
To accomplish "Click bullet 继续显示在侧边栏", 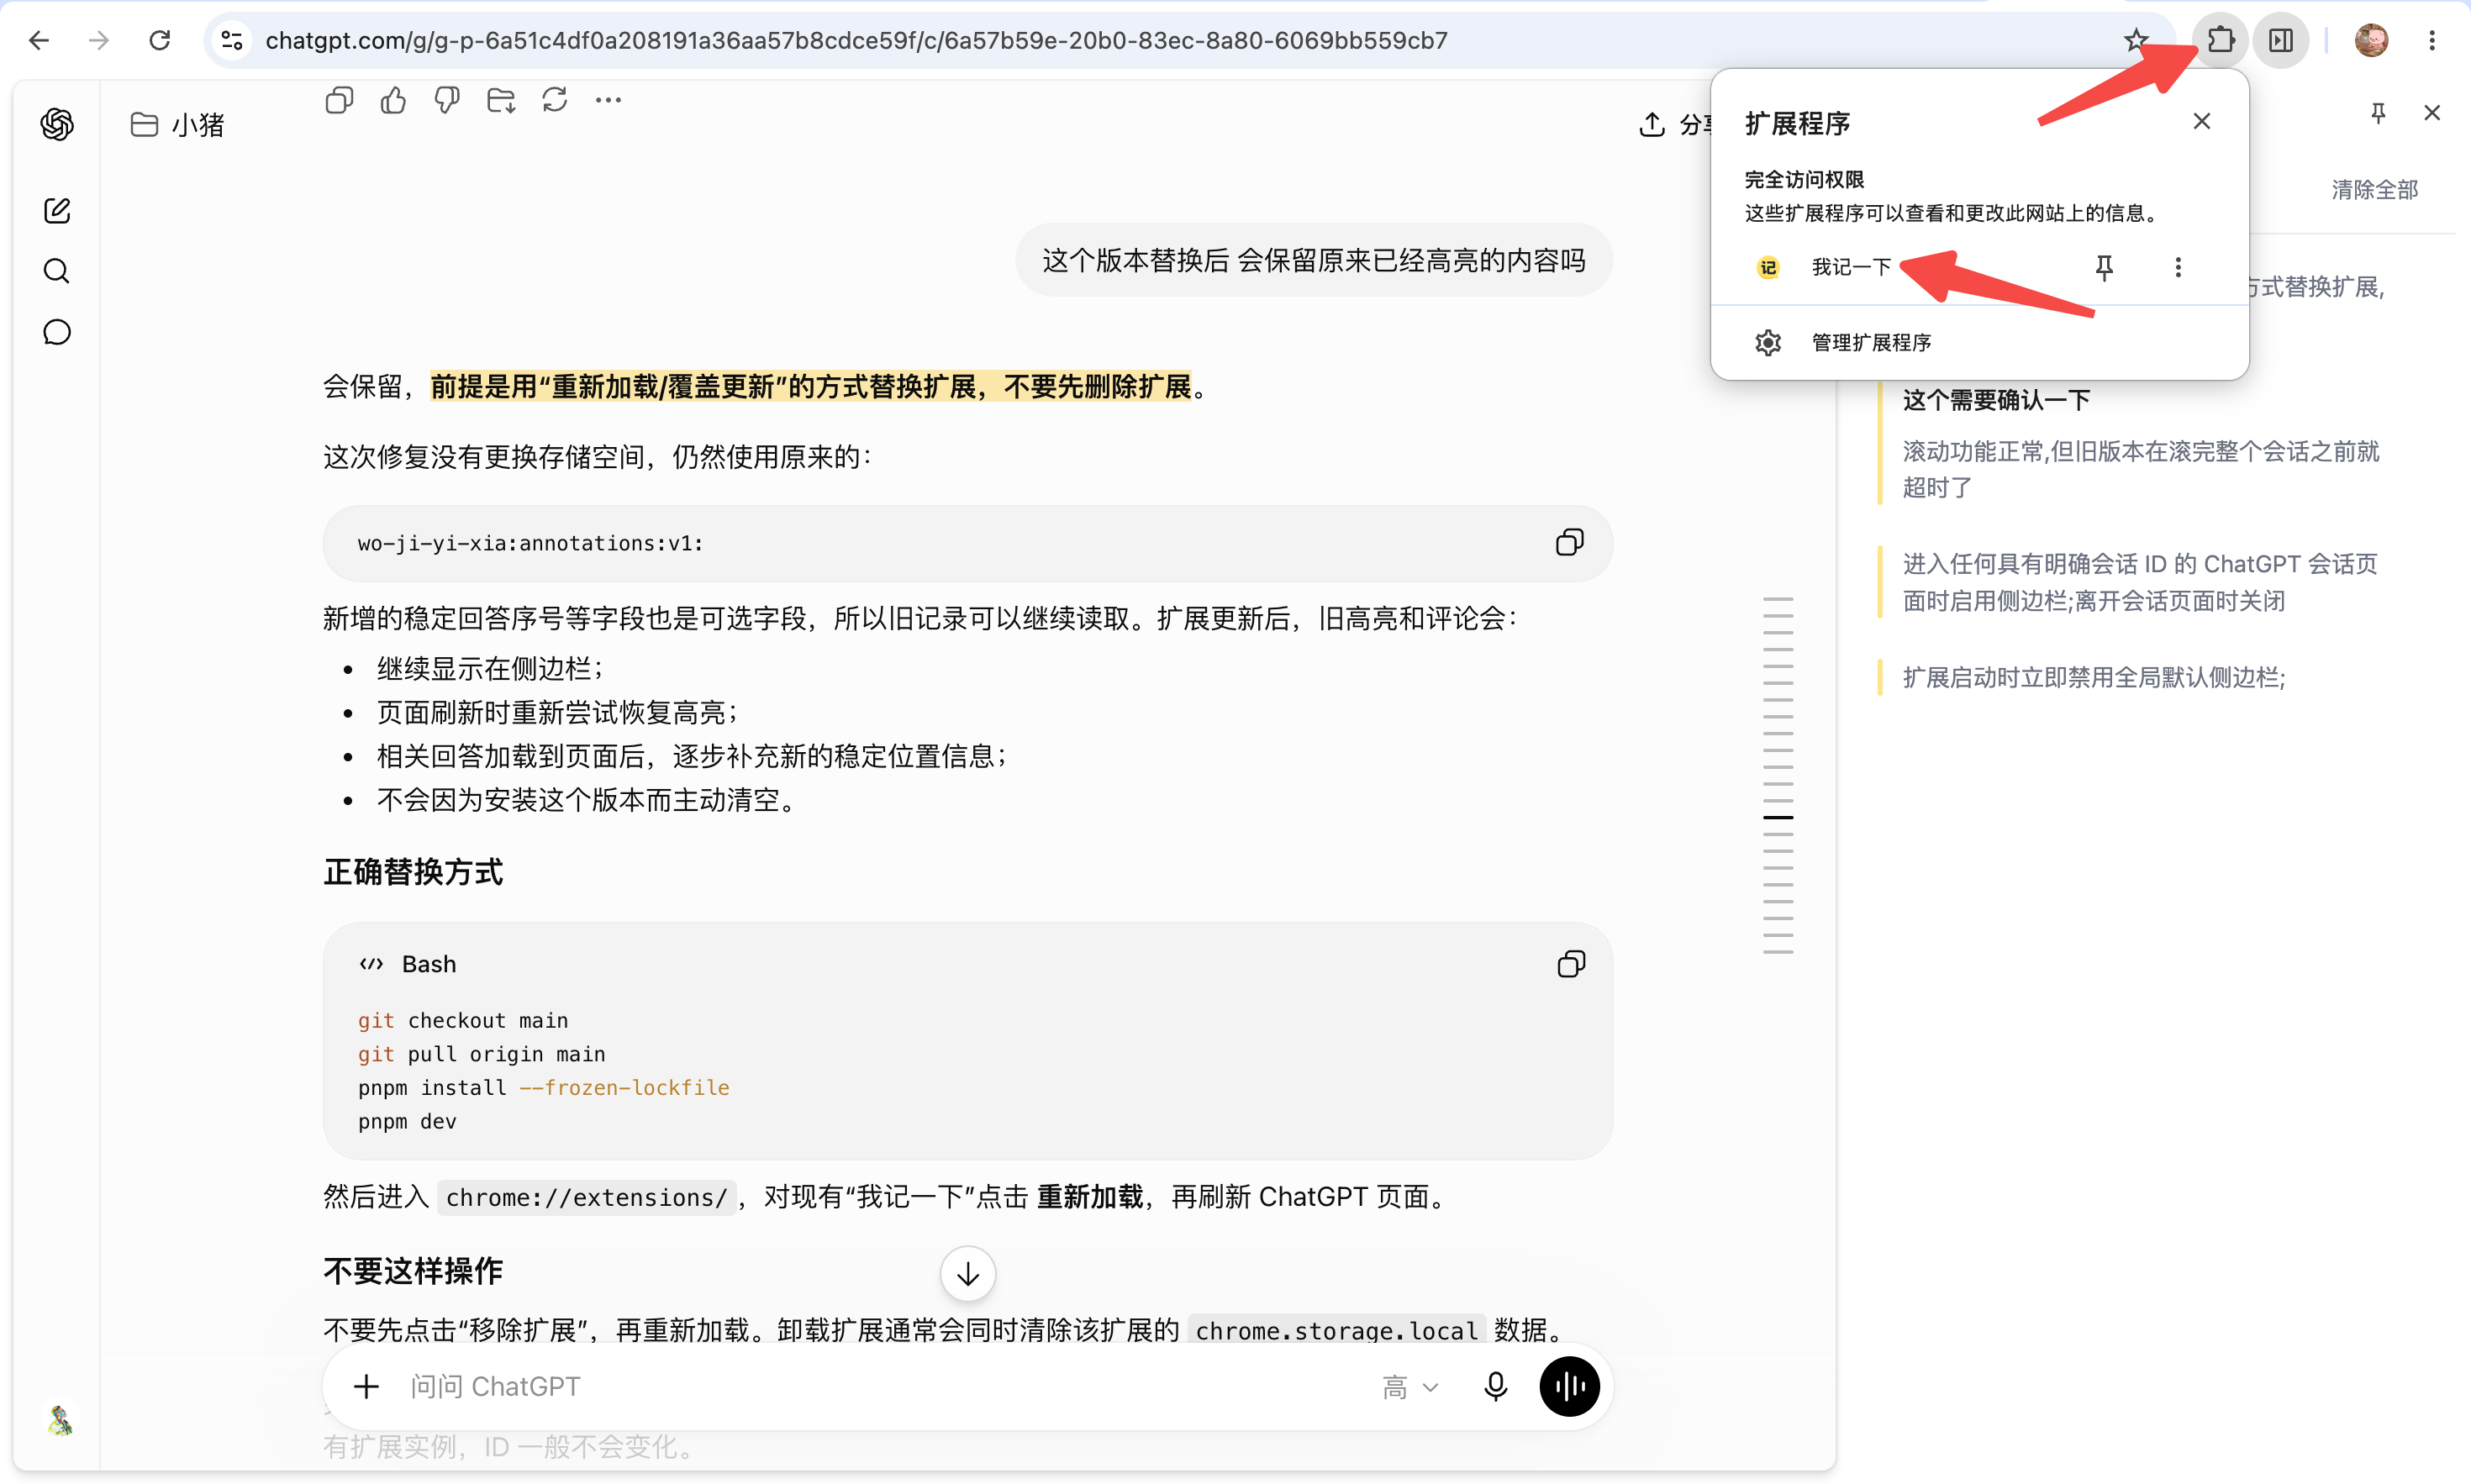I will (490, 668).
